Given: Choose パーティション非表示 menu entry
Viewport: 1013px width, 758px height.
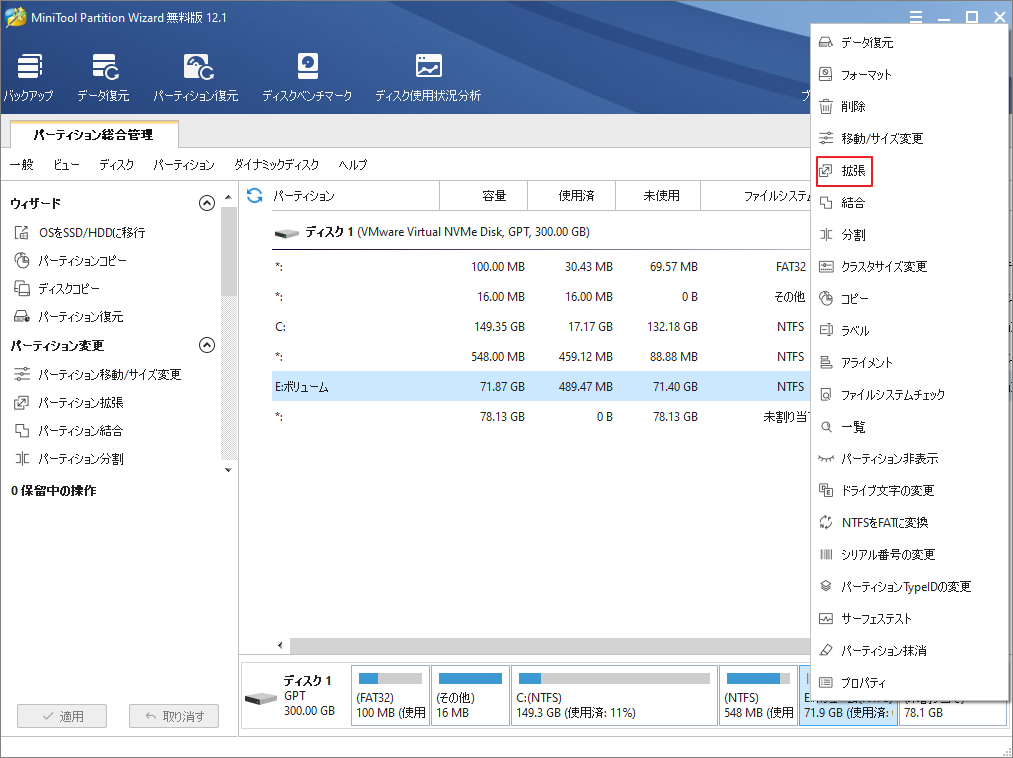Looking at the screenshot, I should [909, 458].
